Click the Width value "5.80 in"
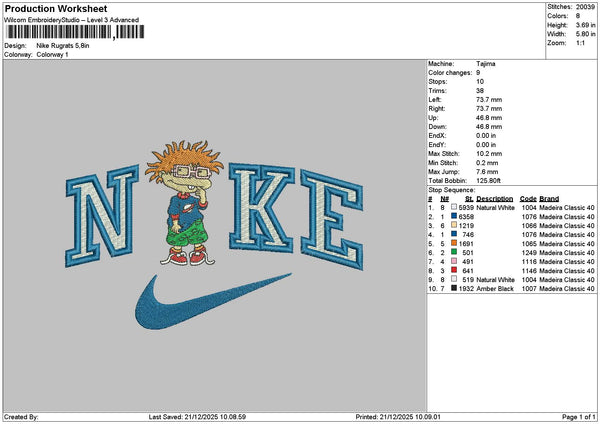The width and height of the screenshot is (600, 424). click(x=585, y=34)
